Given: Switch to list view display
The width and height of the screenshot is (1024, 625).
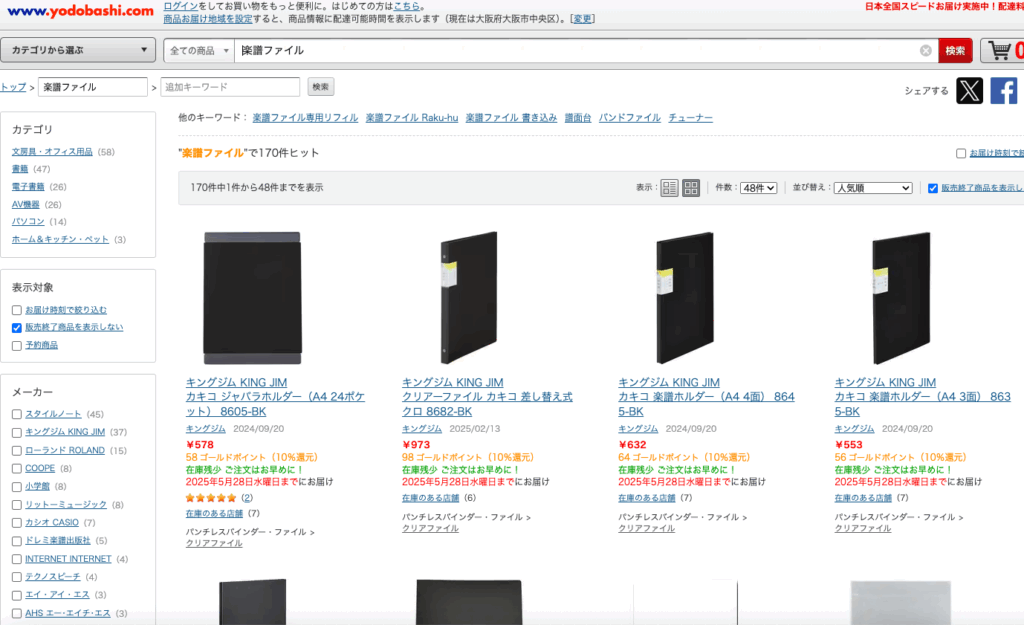Looking at the screenshot, I should tap(669, 188).
